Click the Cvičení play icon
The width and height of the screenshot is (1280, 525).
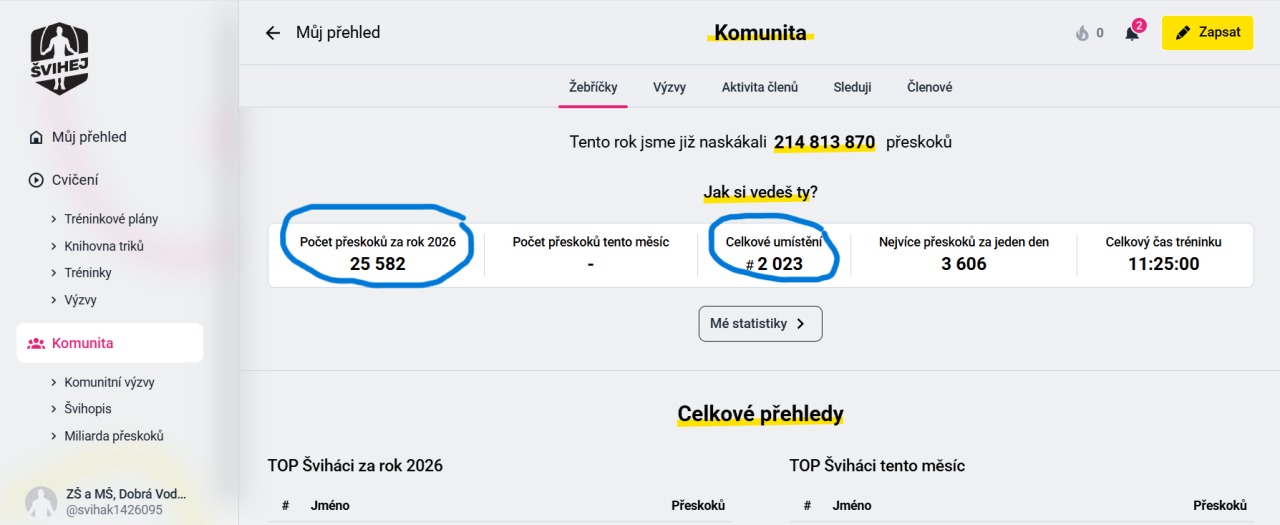pyautogui.click(x=36, y=180)
